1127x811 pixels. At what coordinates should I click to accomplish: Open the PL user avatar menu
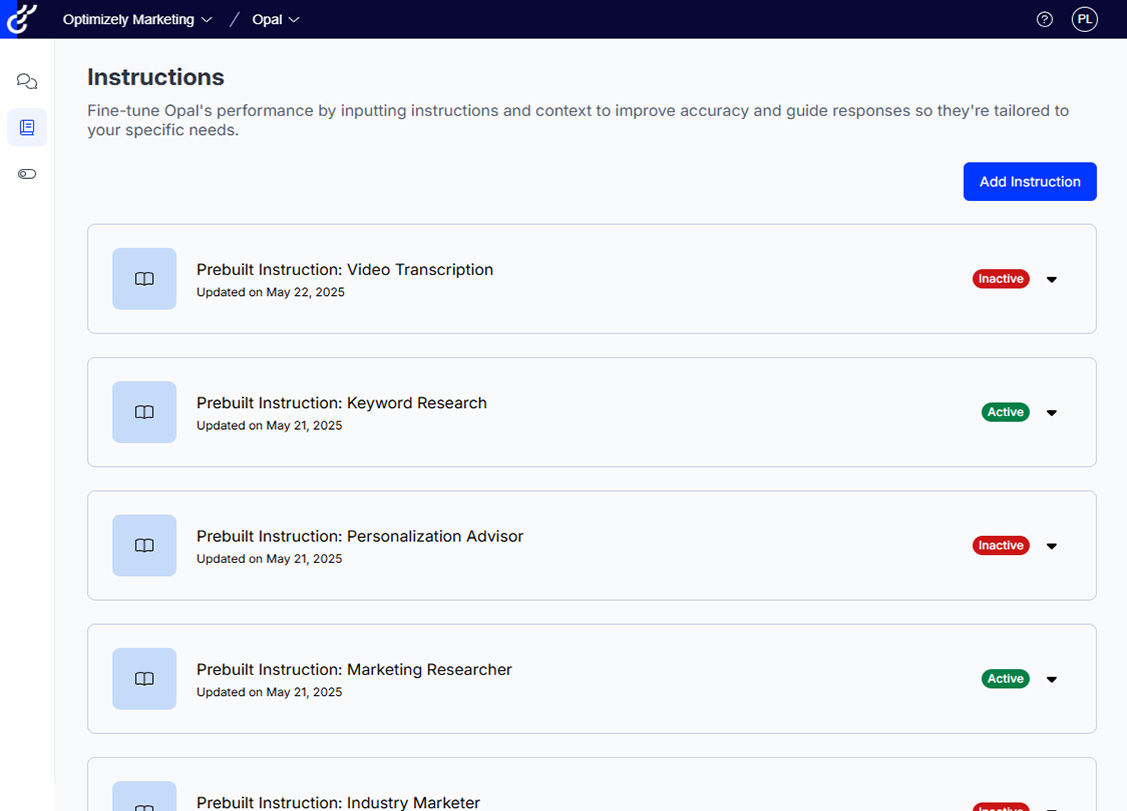tap(1085, 19)
